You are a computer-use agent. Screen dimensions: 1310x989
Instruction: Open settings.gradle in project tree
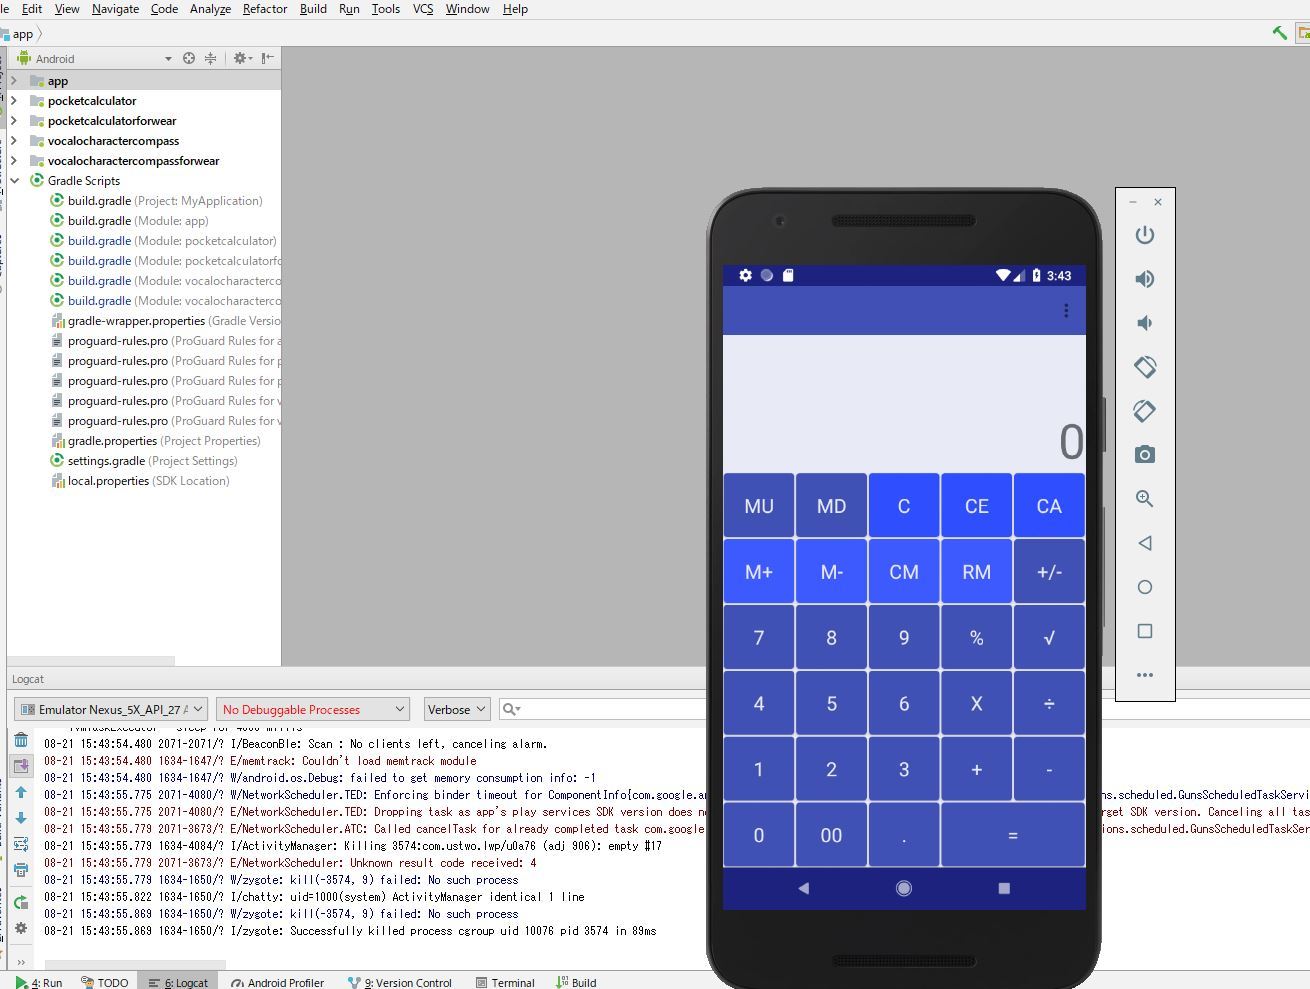coord(106,461)
